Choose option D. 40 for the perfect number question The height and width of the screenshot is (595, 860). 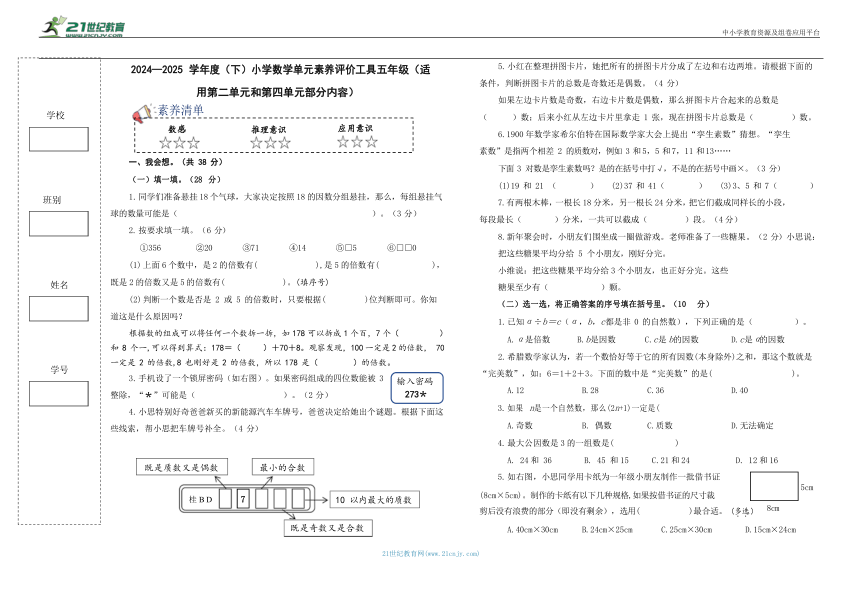739,390
